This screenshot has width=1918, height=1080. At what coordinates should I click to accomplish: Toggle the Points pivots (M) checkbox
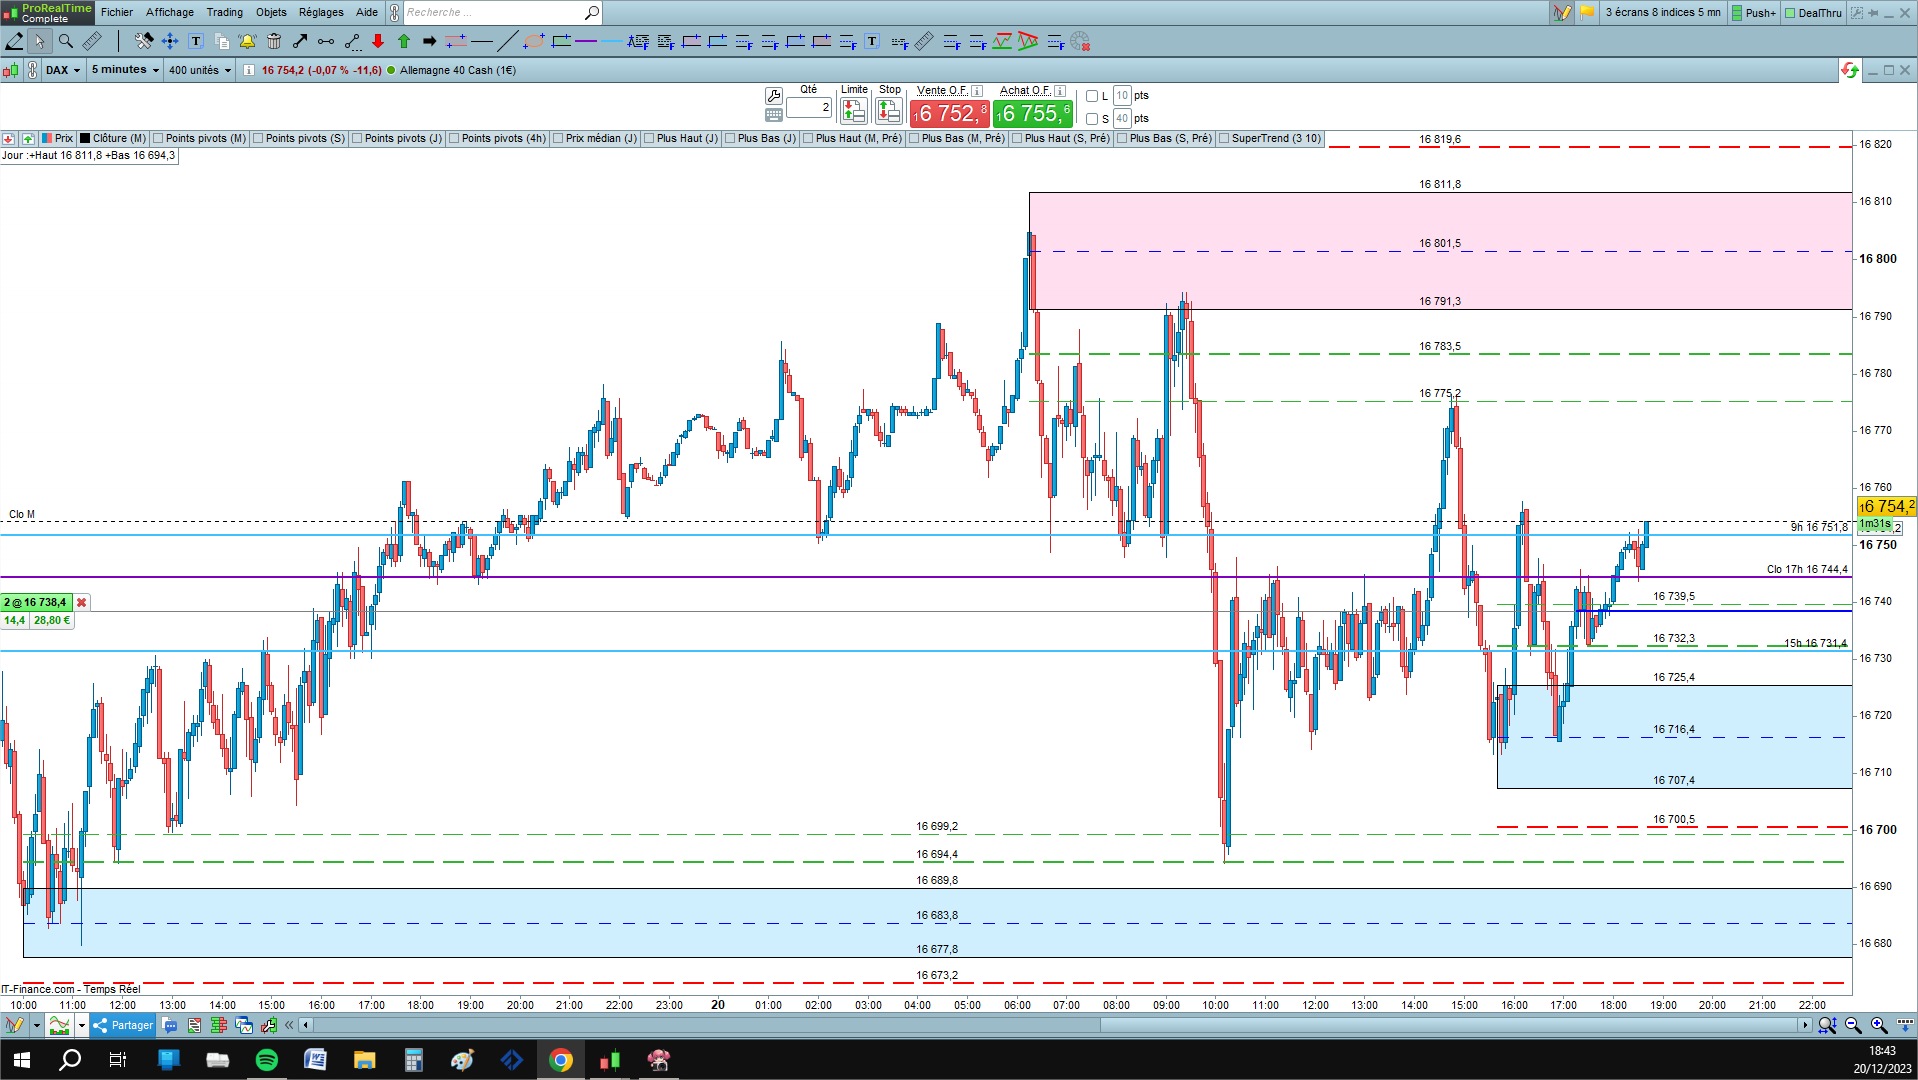click(x=158, y=139)
